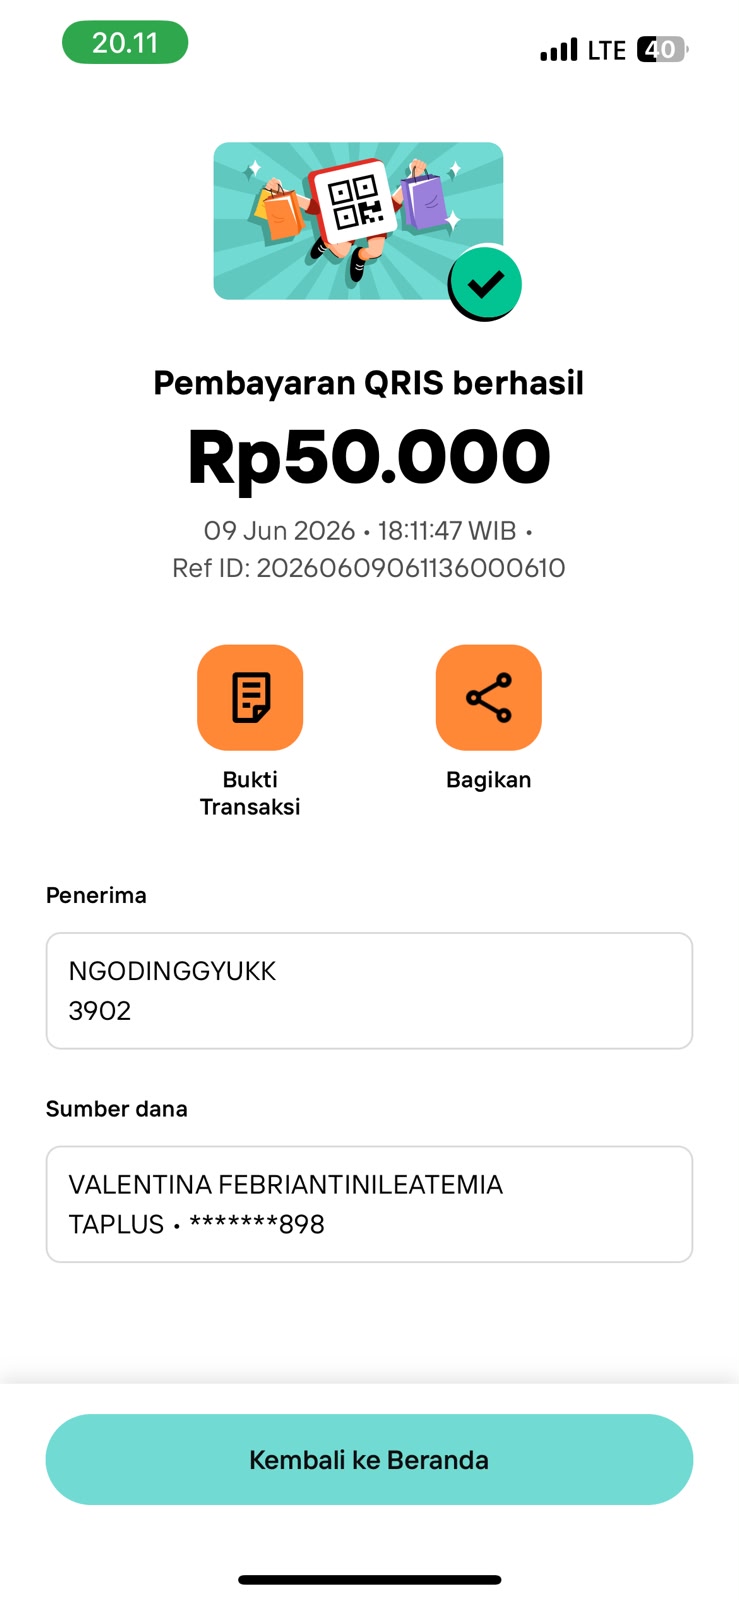This screenshot has width=739, height=1600.
Task: Tap the green success checkmark badge
Action: [485, 284]
